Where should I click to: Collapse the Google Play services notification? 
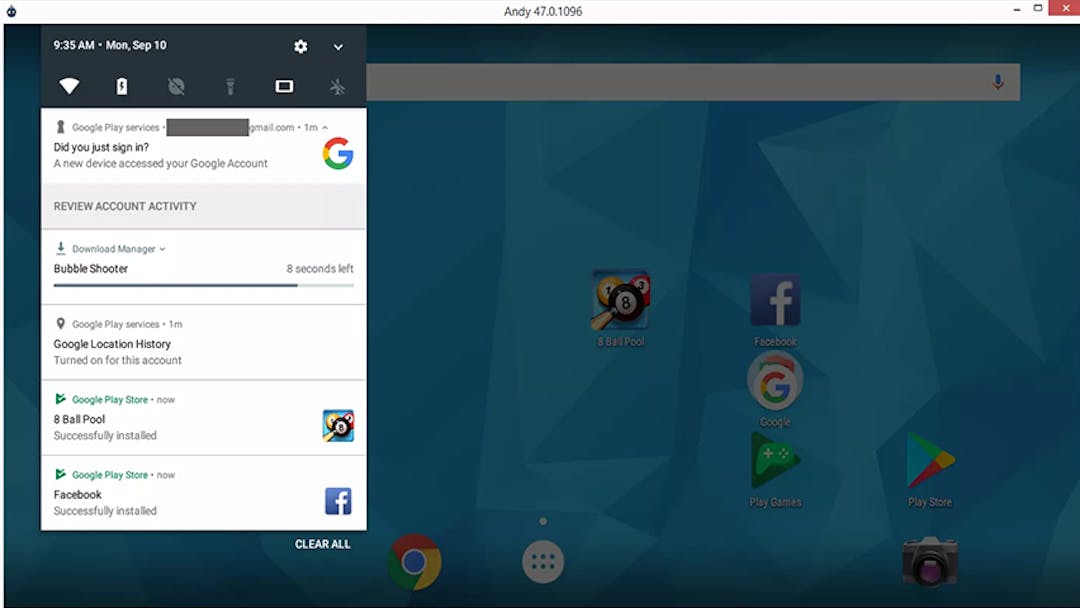328,127
